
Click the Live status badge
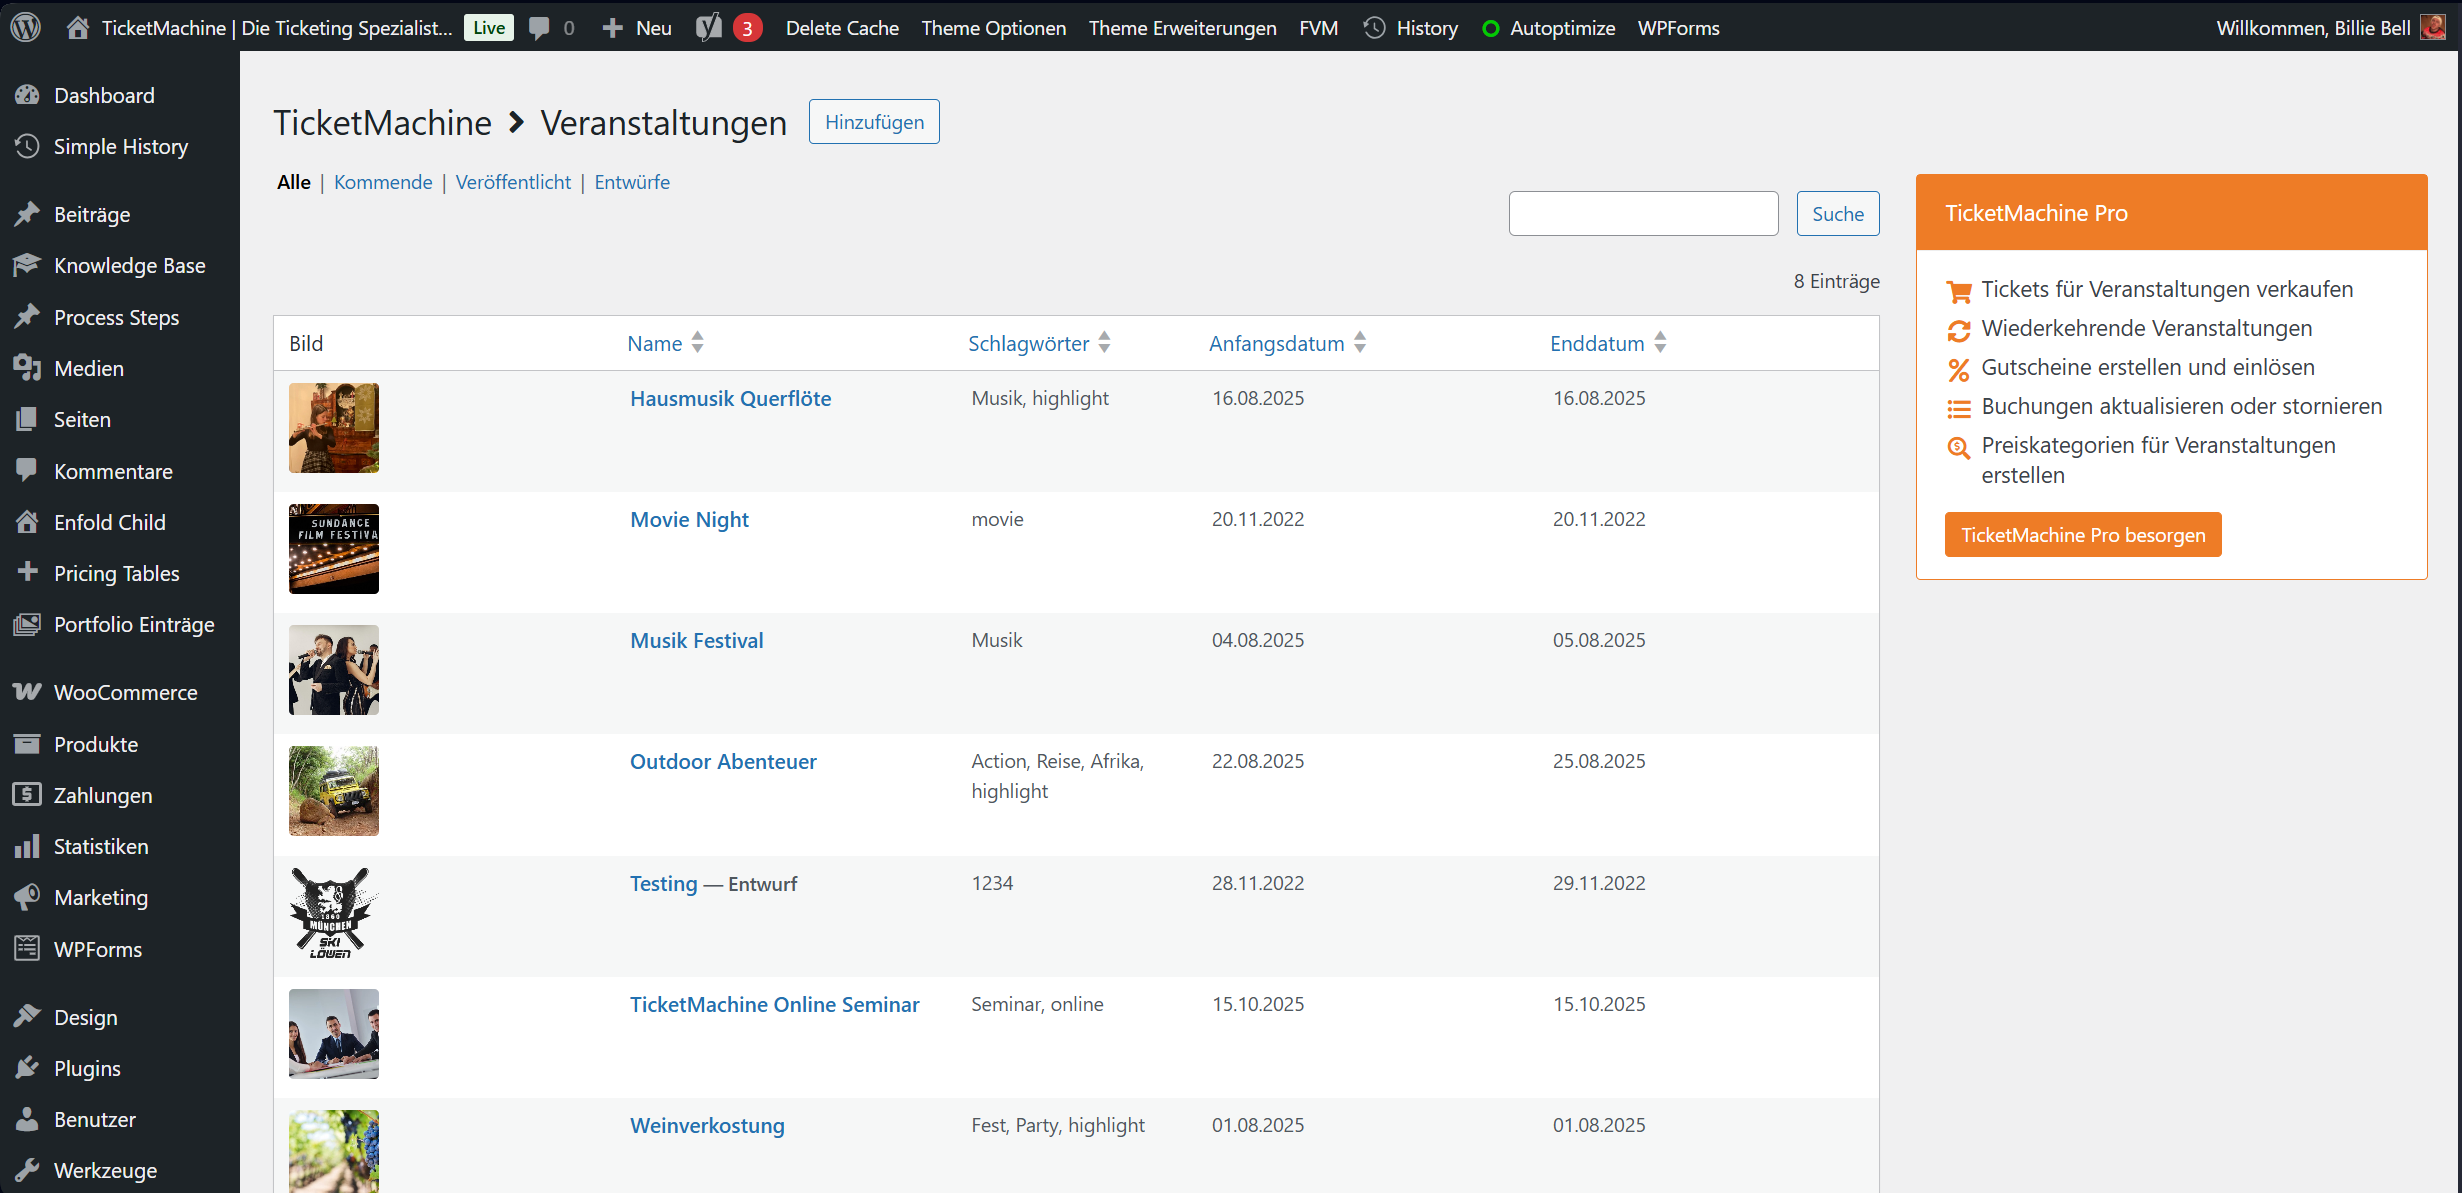pyautogui.click(x=489, y=28)
